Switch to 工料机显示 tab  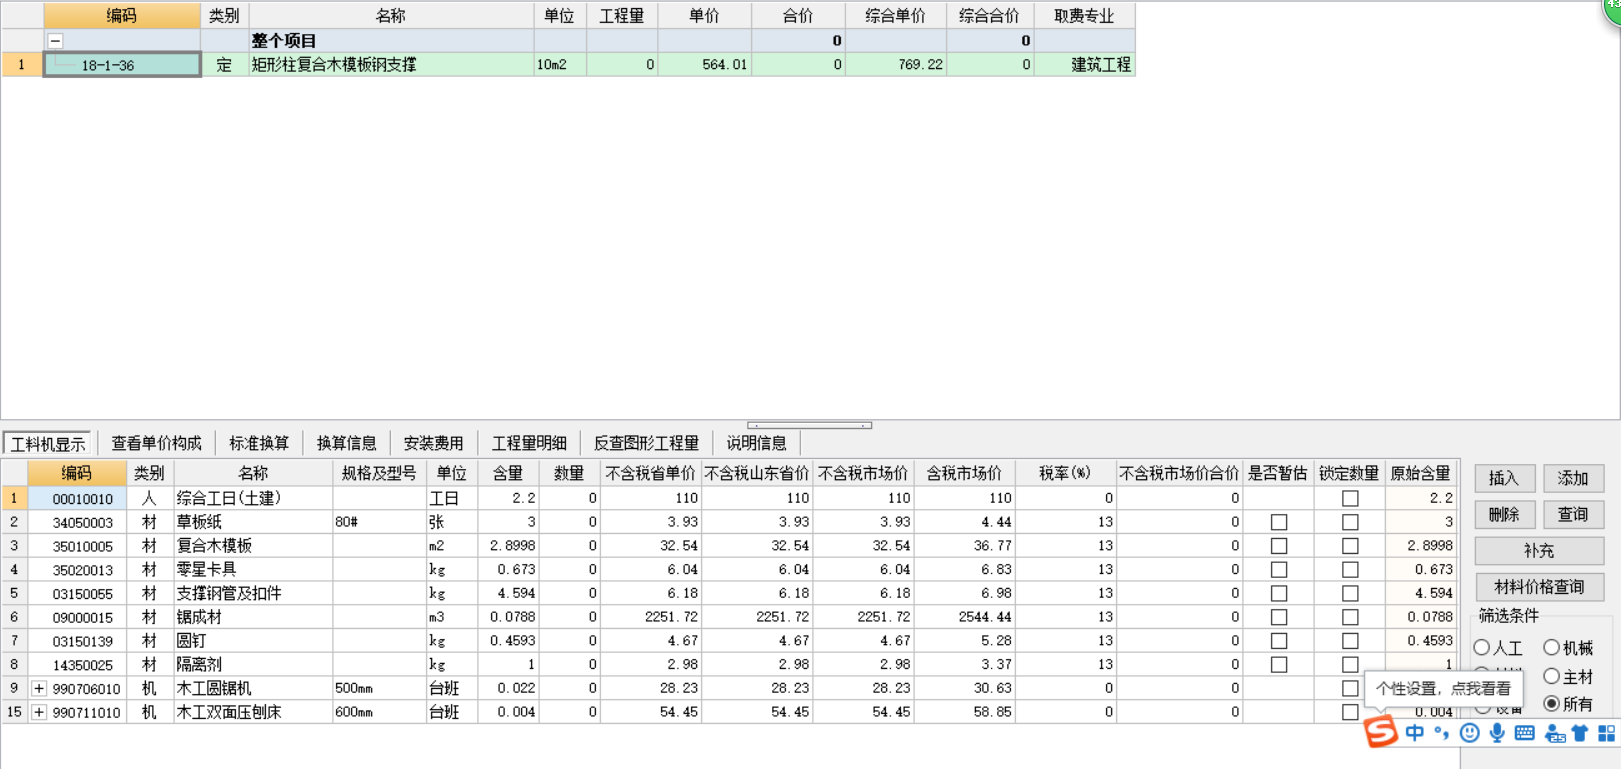(x=48, y=443)
